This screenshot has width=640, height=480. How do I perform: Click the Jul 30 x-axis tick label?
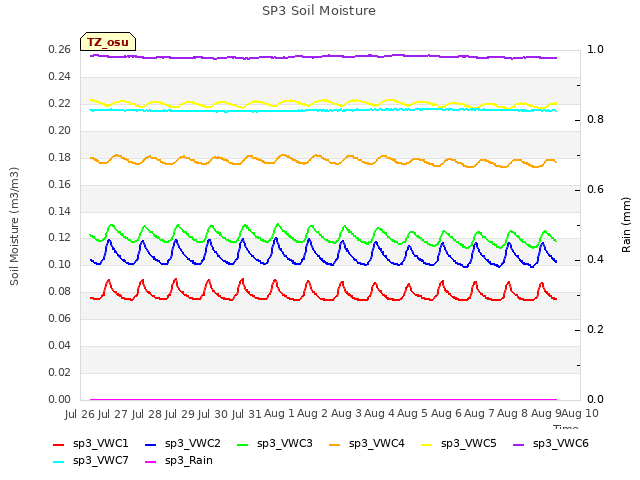coord(213,414)
